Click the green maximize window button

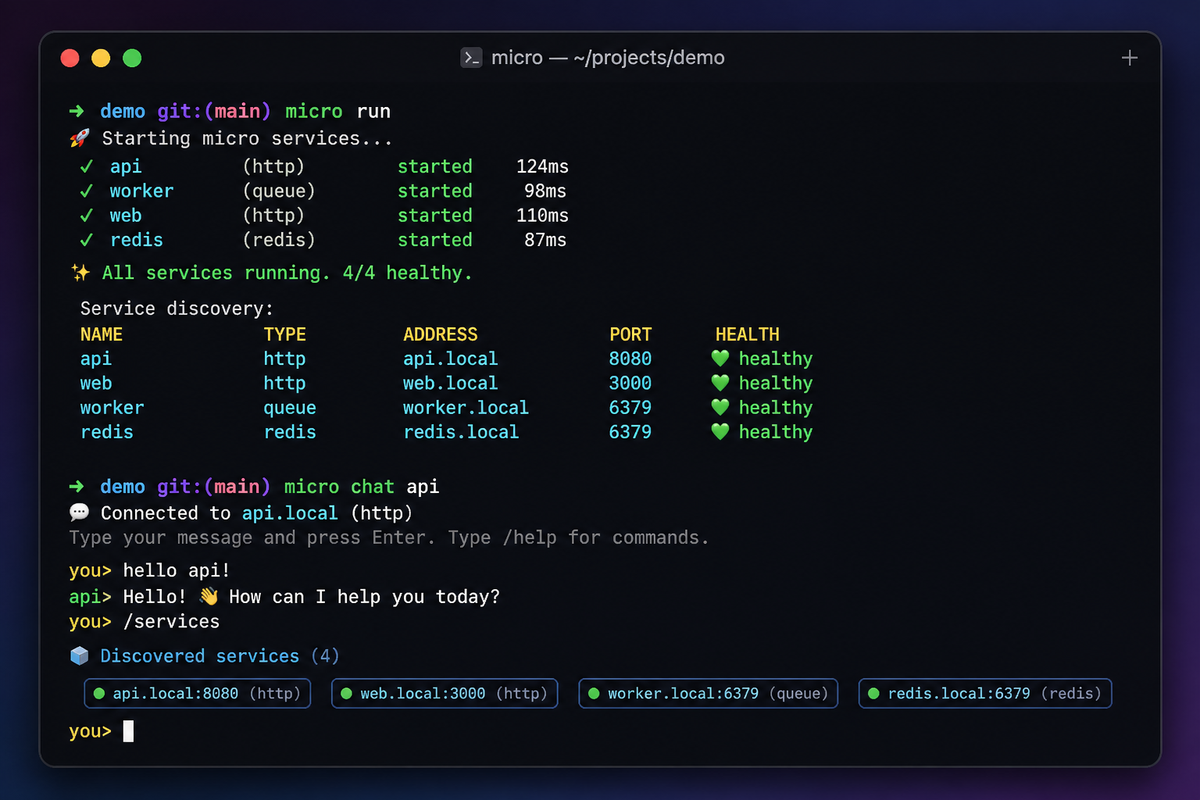pyautogui.click(x=132, y=58)
